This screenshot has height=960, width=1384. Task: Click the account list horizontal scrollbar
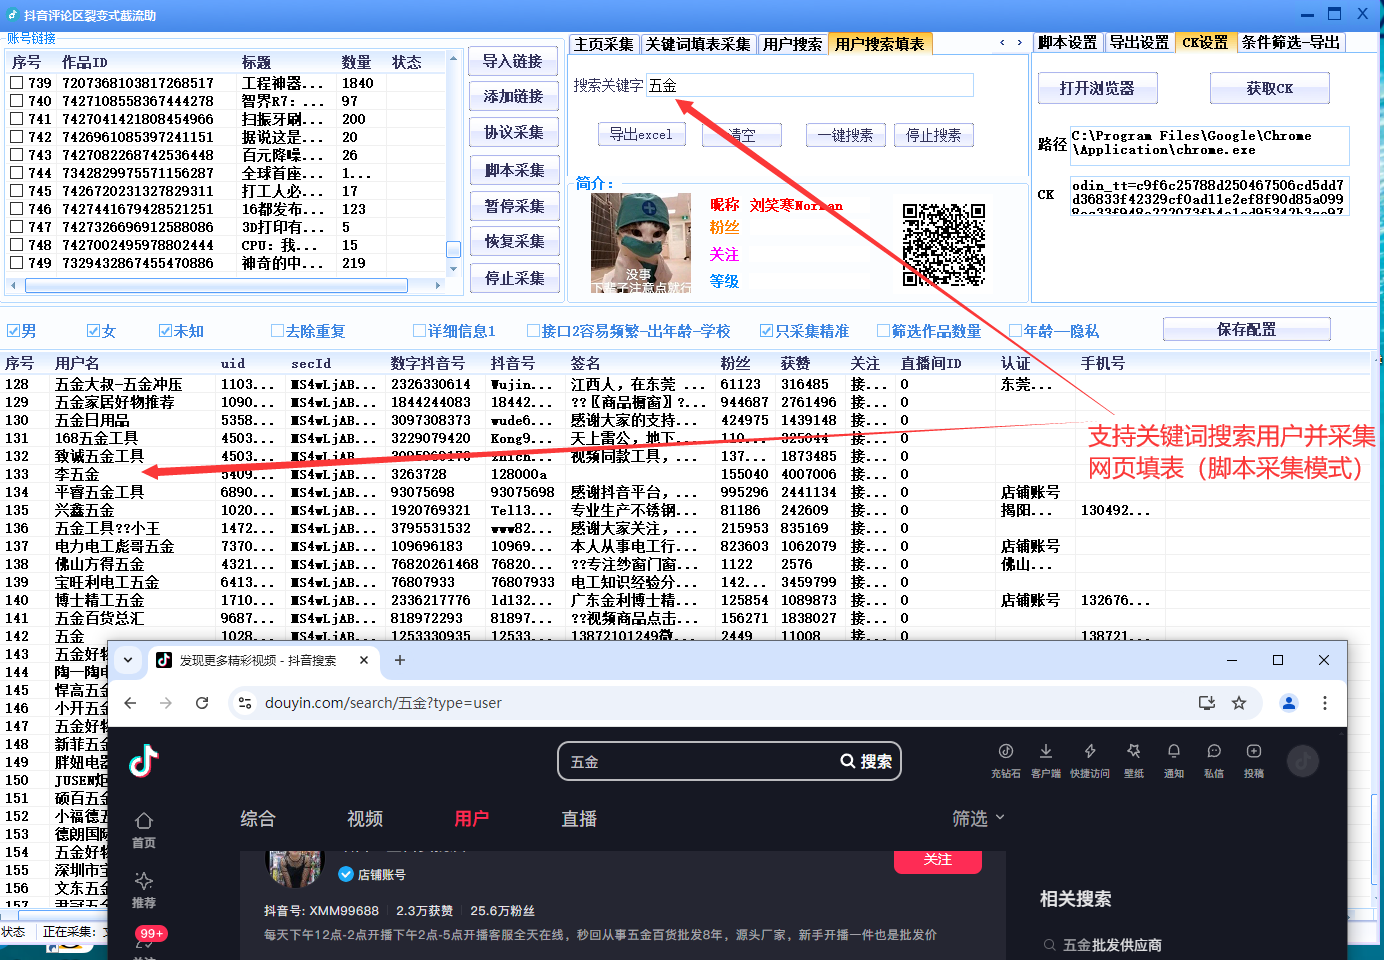coord(216,286)
